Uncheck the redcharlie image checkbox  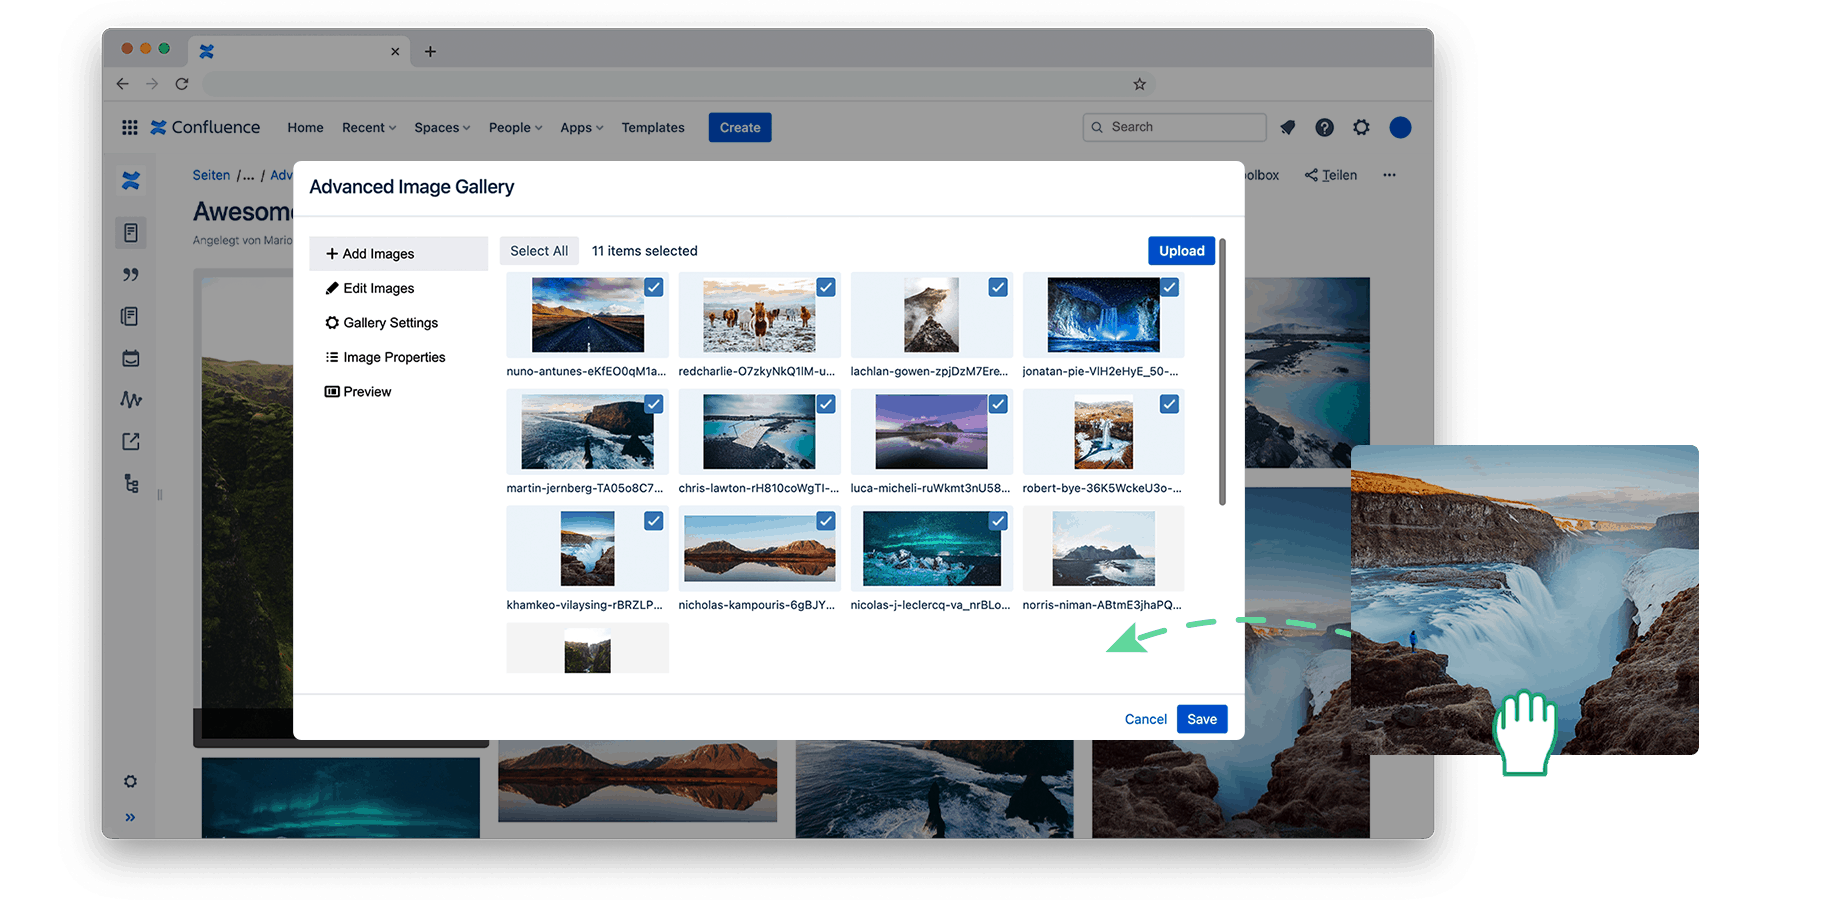(826, 287)
